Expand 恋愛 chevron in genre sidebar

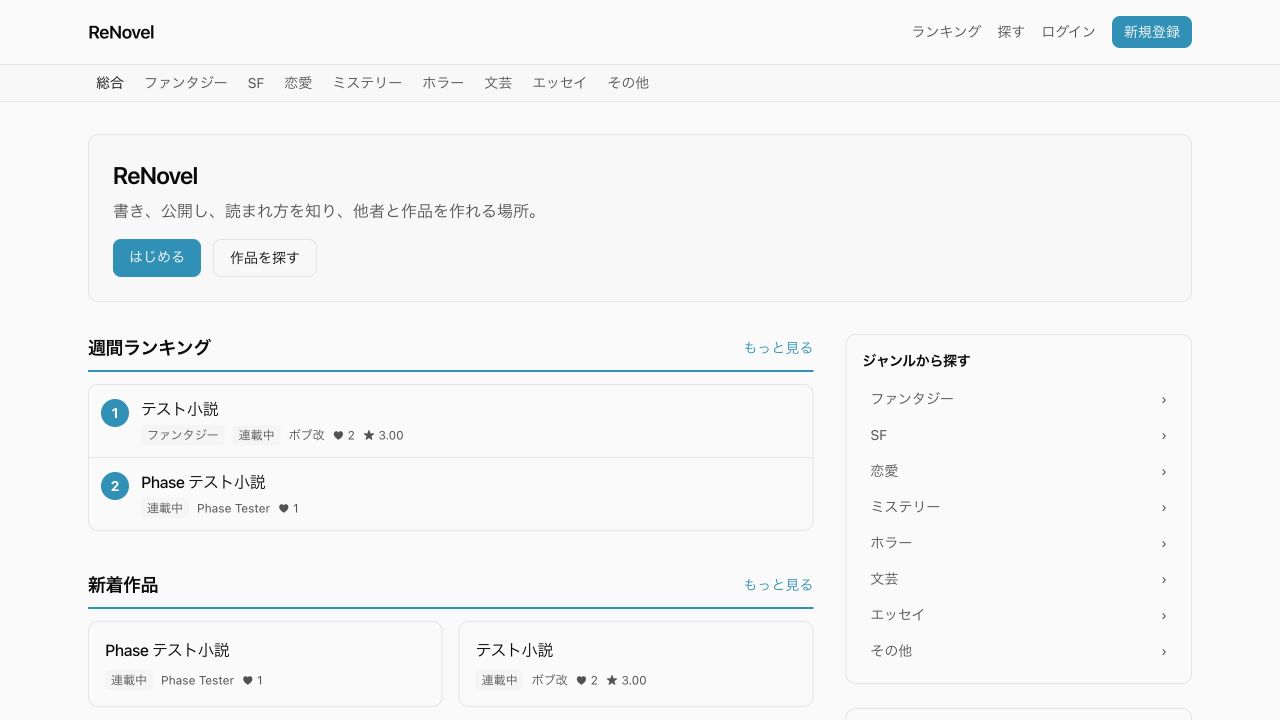(x=1164, y=472)
